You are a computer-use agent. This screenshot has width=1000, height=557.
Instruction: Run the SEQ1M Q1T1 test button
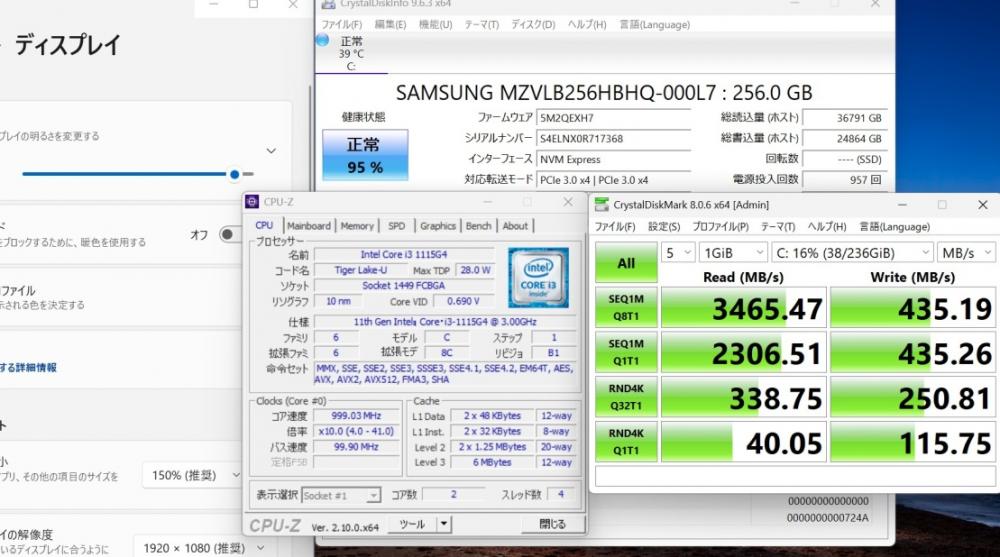pyautogui.click(x=626, y=352)
